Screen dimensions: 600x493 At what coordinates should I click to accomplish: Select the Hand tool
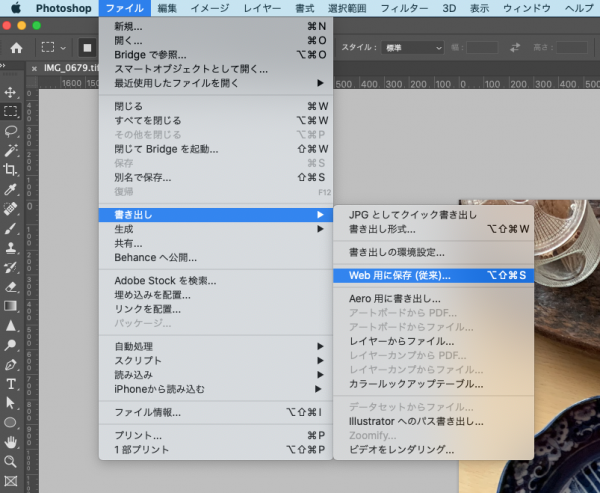[x=11, y=442]
